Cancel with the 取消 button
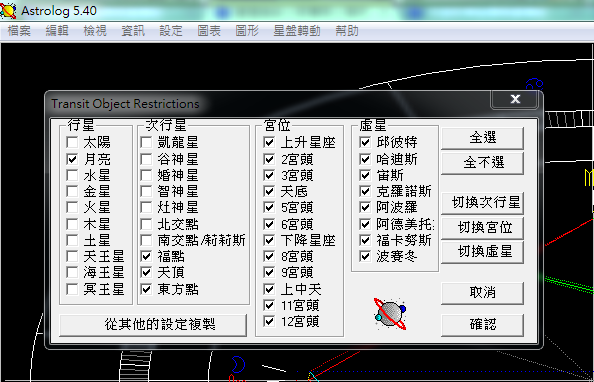The width and height of the screenshot is (594, 382). (x=483, y=293)
